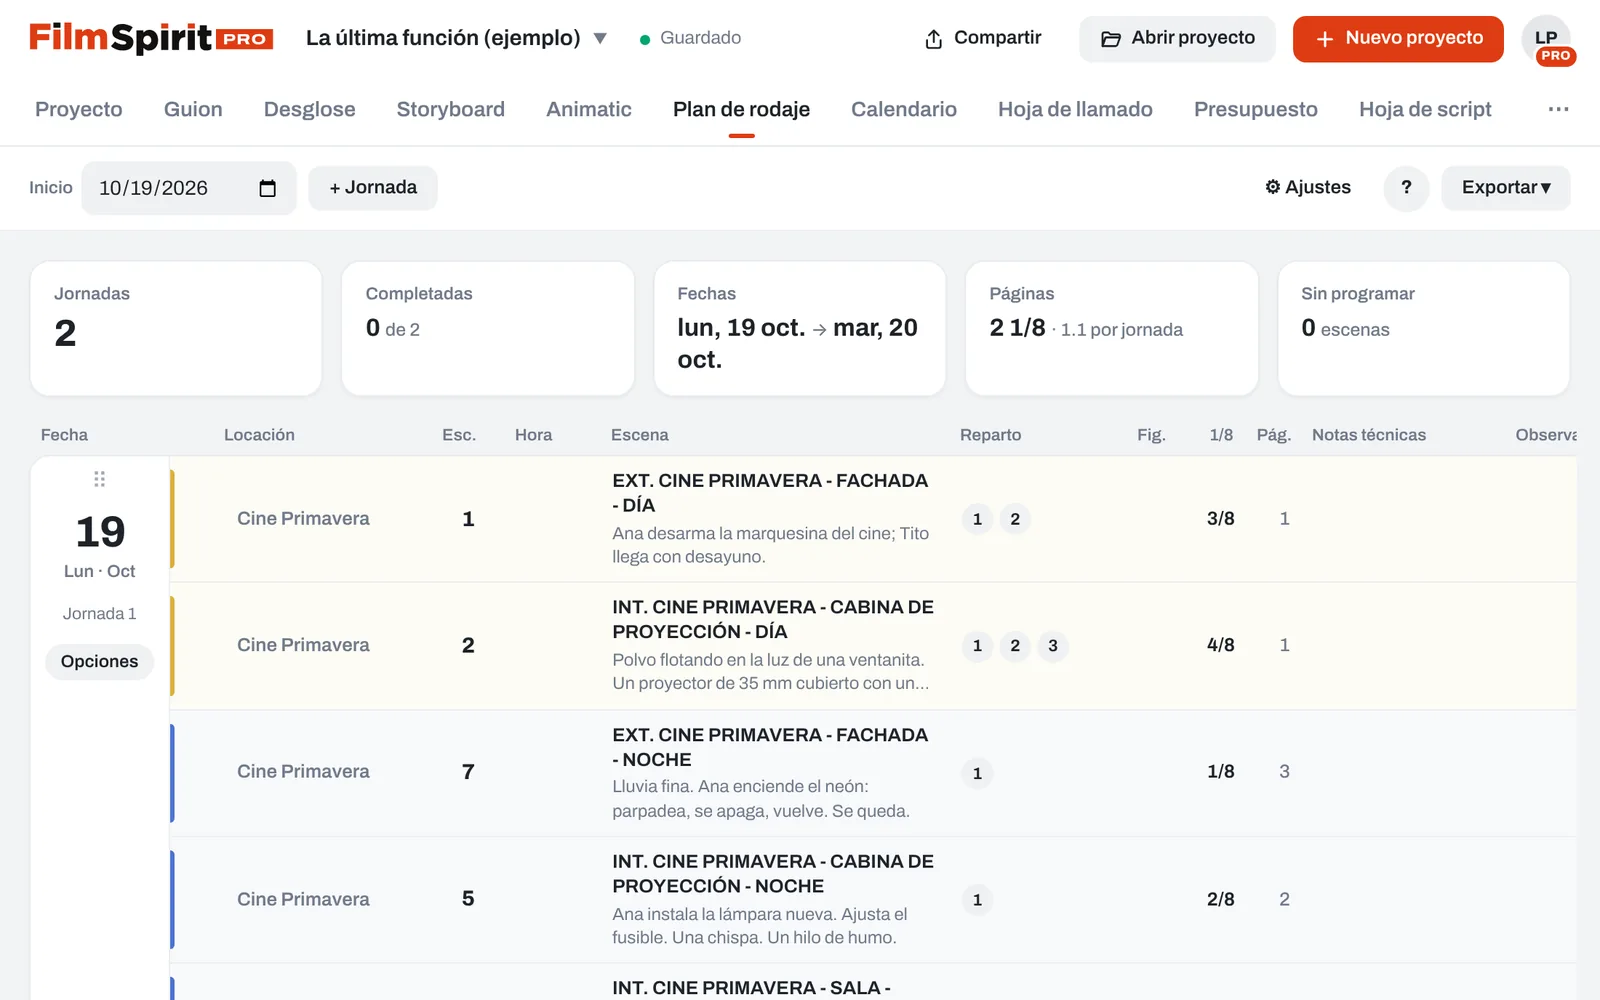Open the calendar picker in the Inicio date field
This screenshot has height=1000, width=1600.
pyautogui.click(x=267, y=188)
